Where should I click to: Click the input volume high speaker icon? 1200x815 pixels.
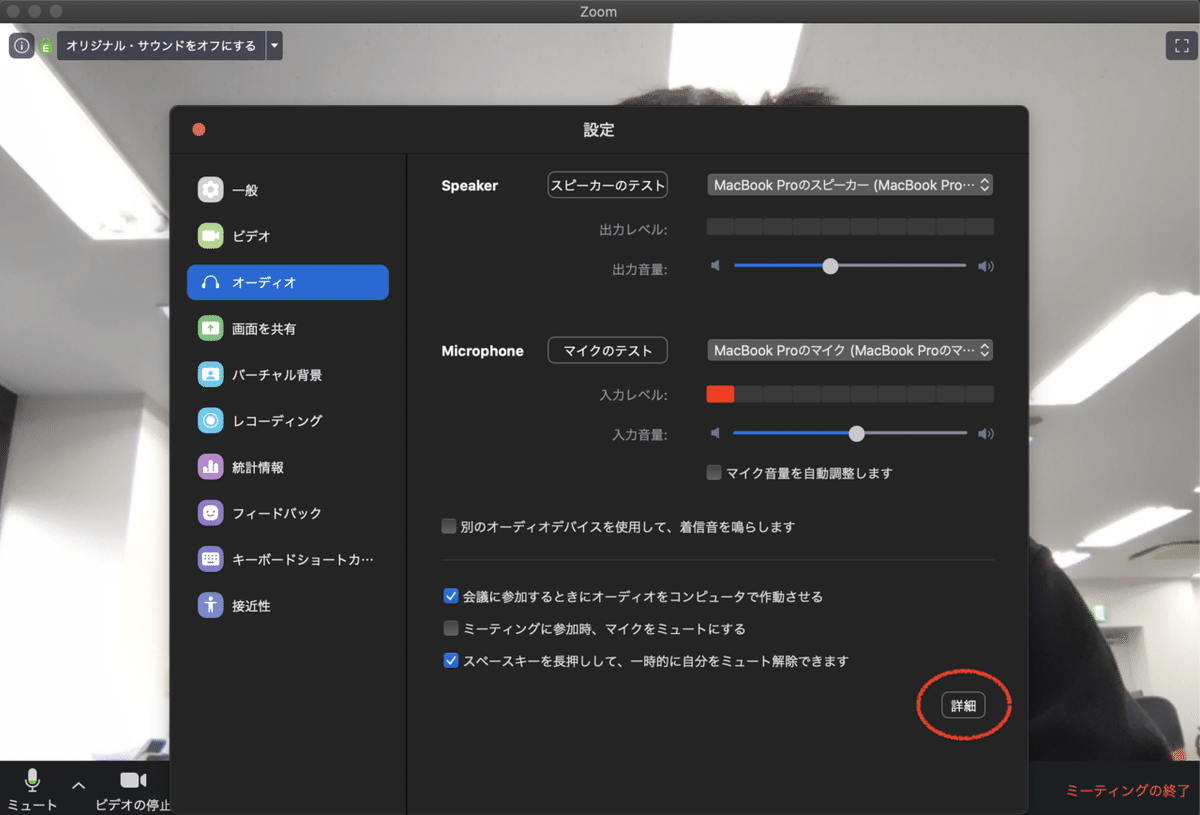[986, 434]
